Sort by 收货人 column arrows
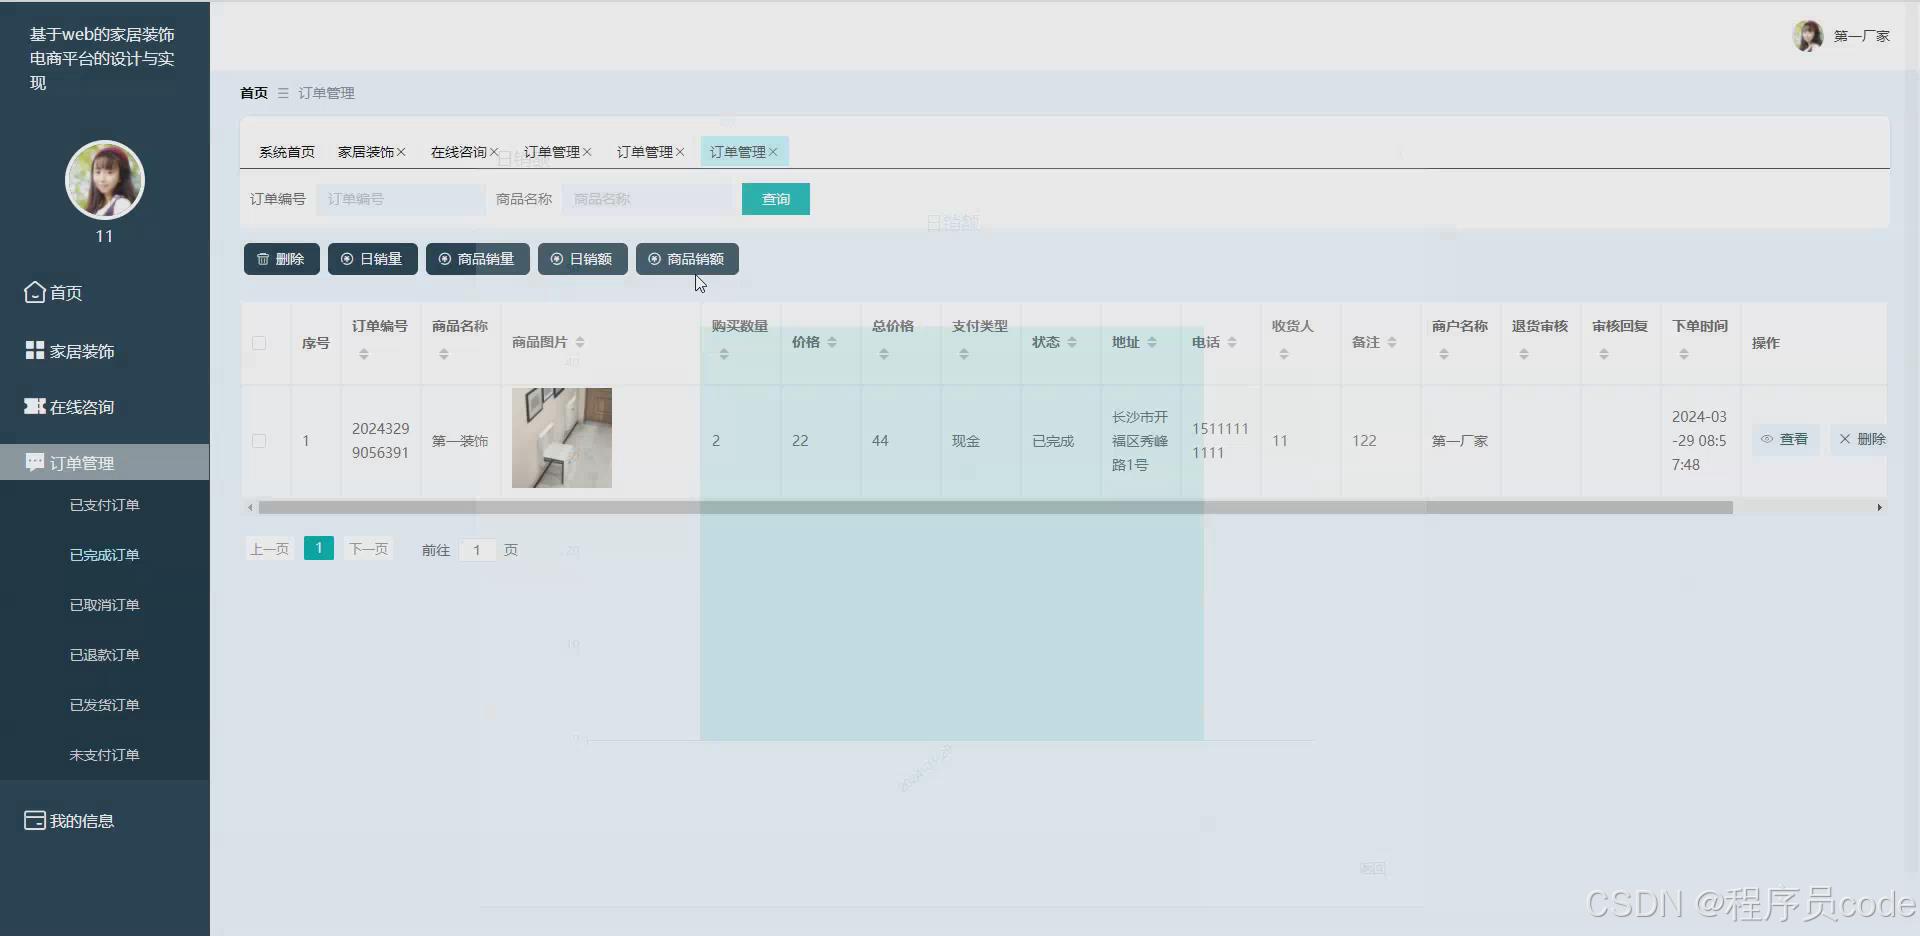 pos(1284,354)
